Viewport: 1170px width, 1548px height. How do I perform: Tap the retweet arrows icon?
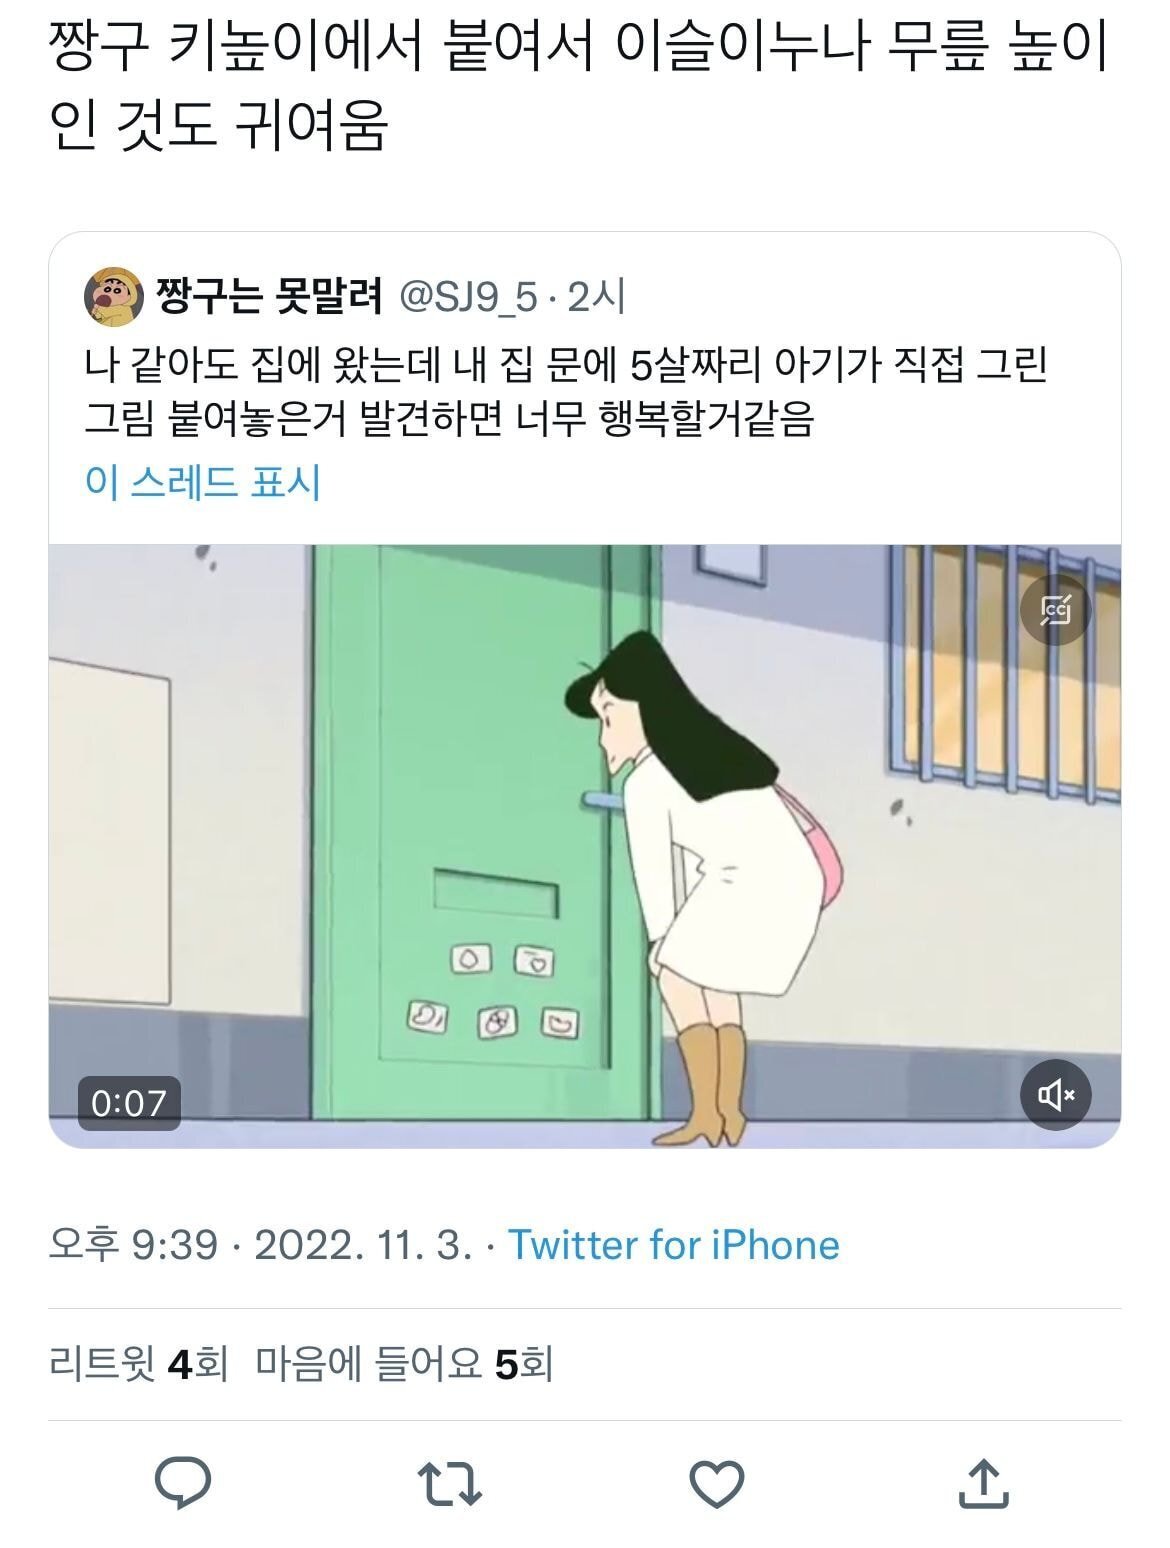pyautogui.click(x=449, y=1484)
